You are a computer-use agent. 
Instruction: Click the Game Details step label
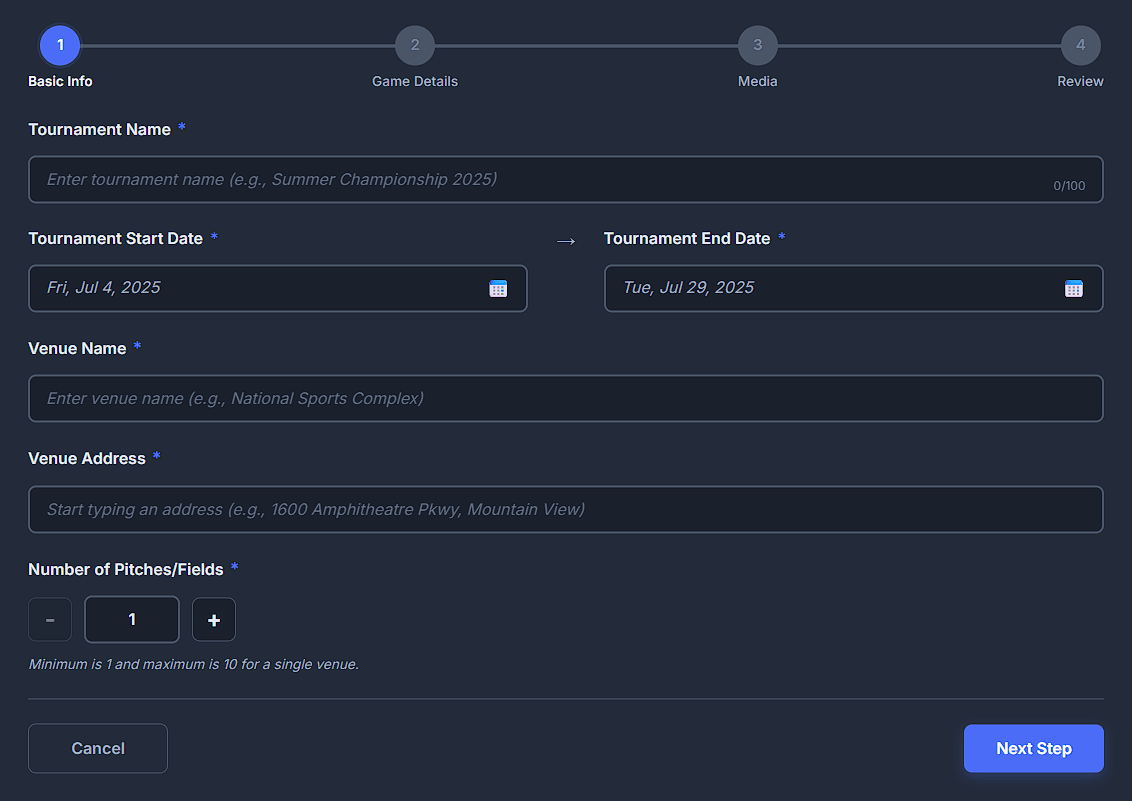[414, 82]
